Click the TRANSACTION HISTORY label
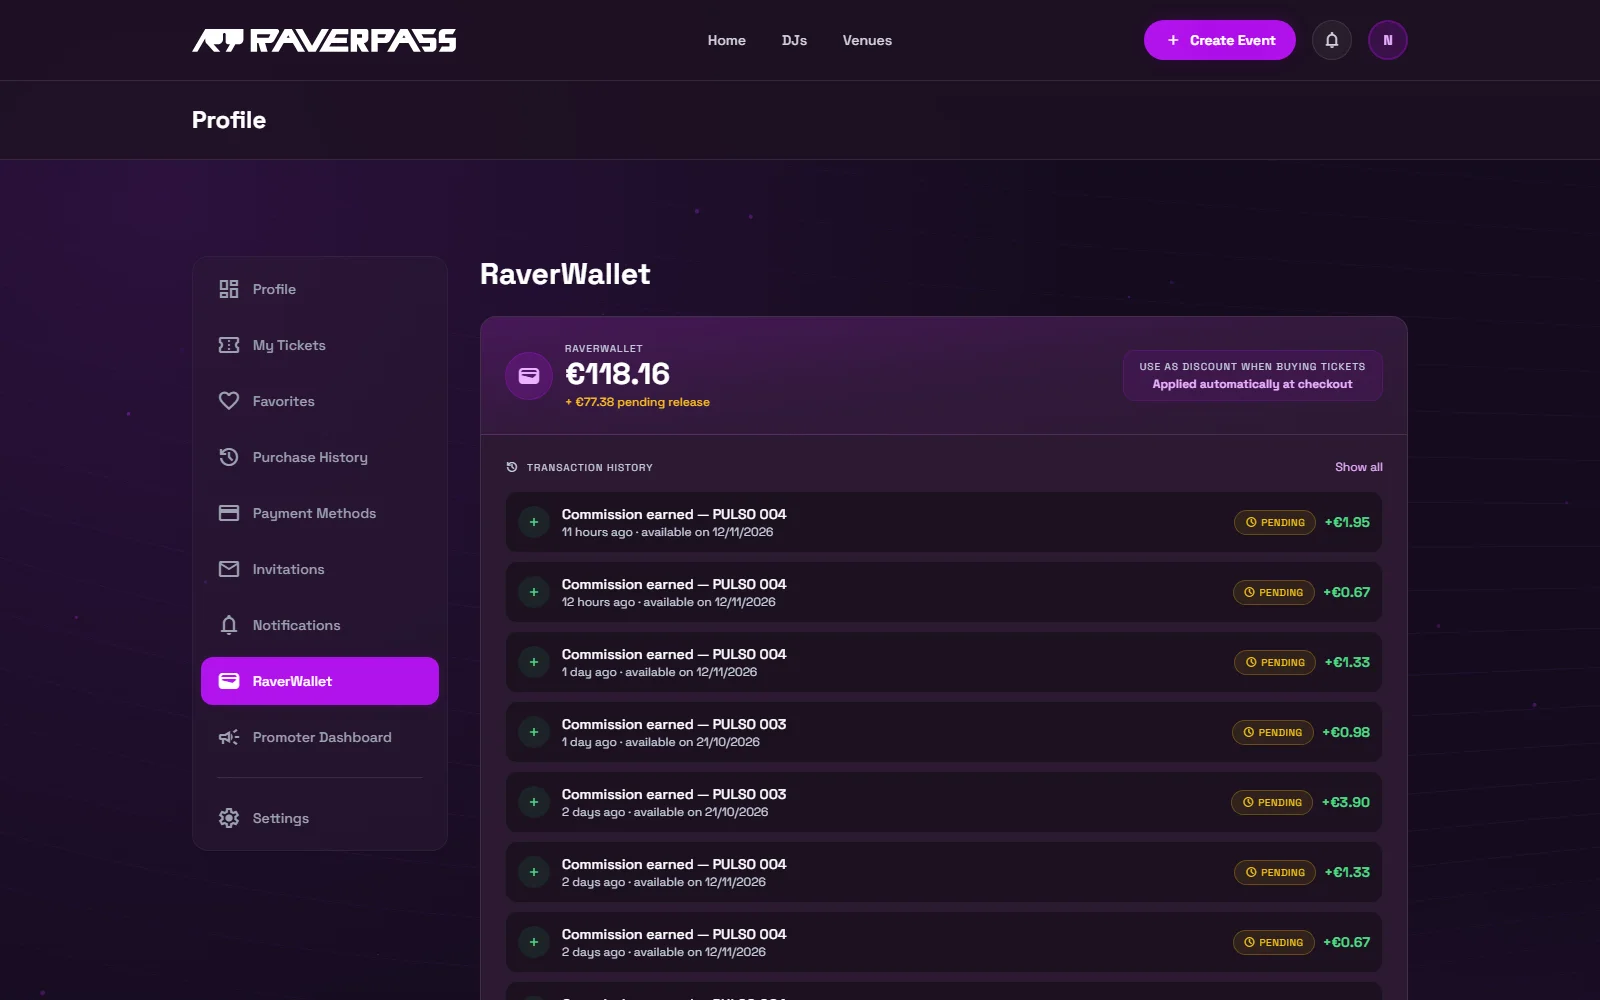The width and height of the screenshot is (1600, 1000). coord(589,467)
